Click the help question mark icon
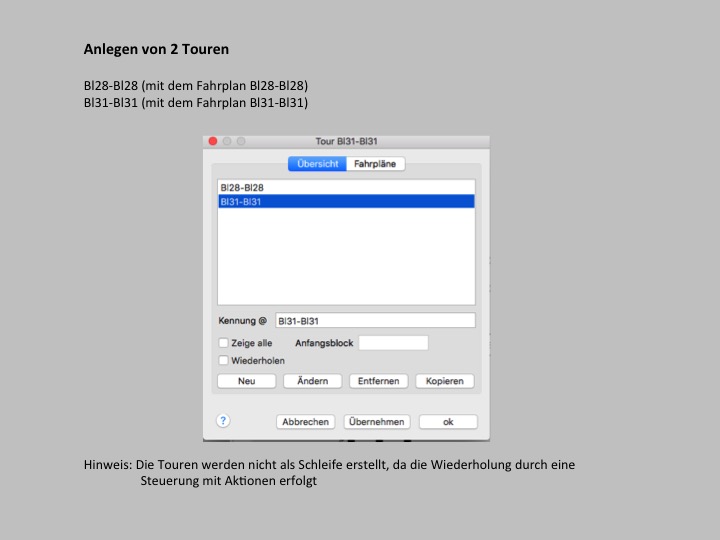This screenshot has width=720, height=540. click(x=223, y=421)
